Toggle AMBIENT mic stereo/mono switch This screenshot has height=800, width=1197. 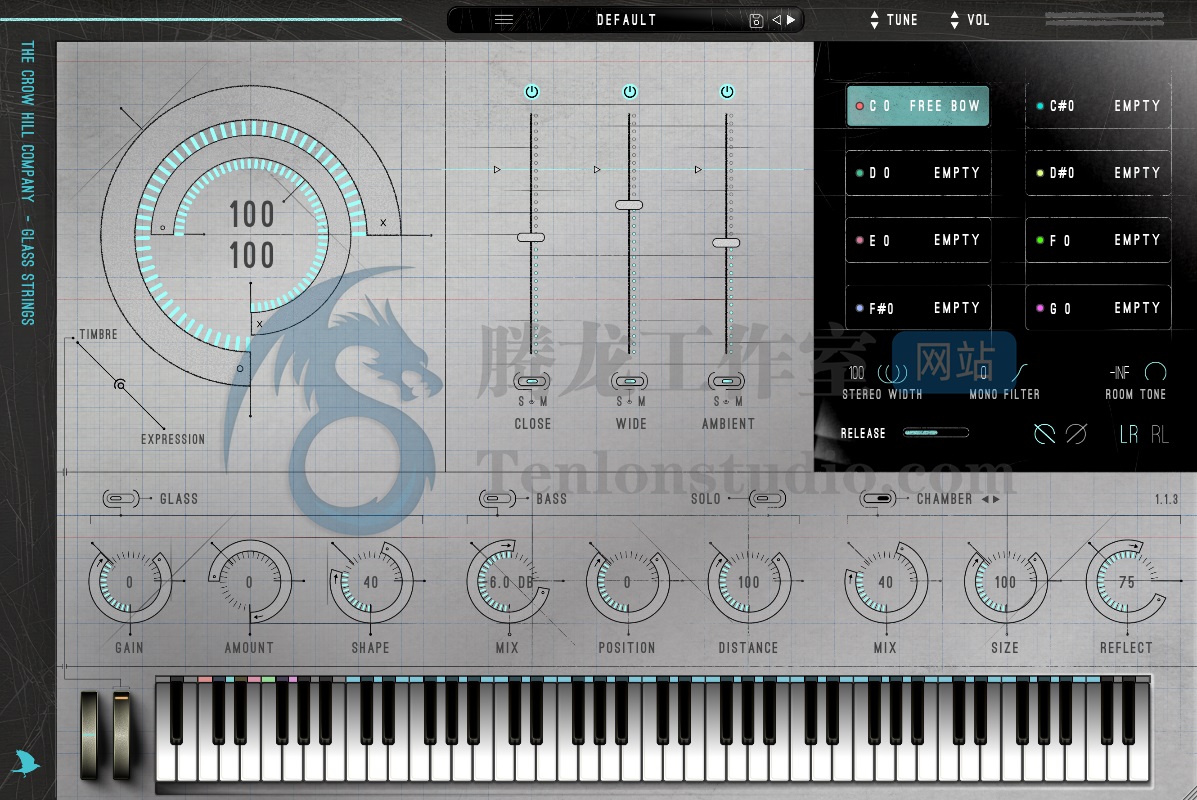(727, 381)
